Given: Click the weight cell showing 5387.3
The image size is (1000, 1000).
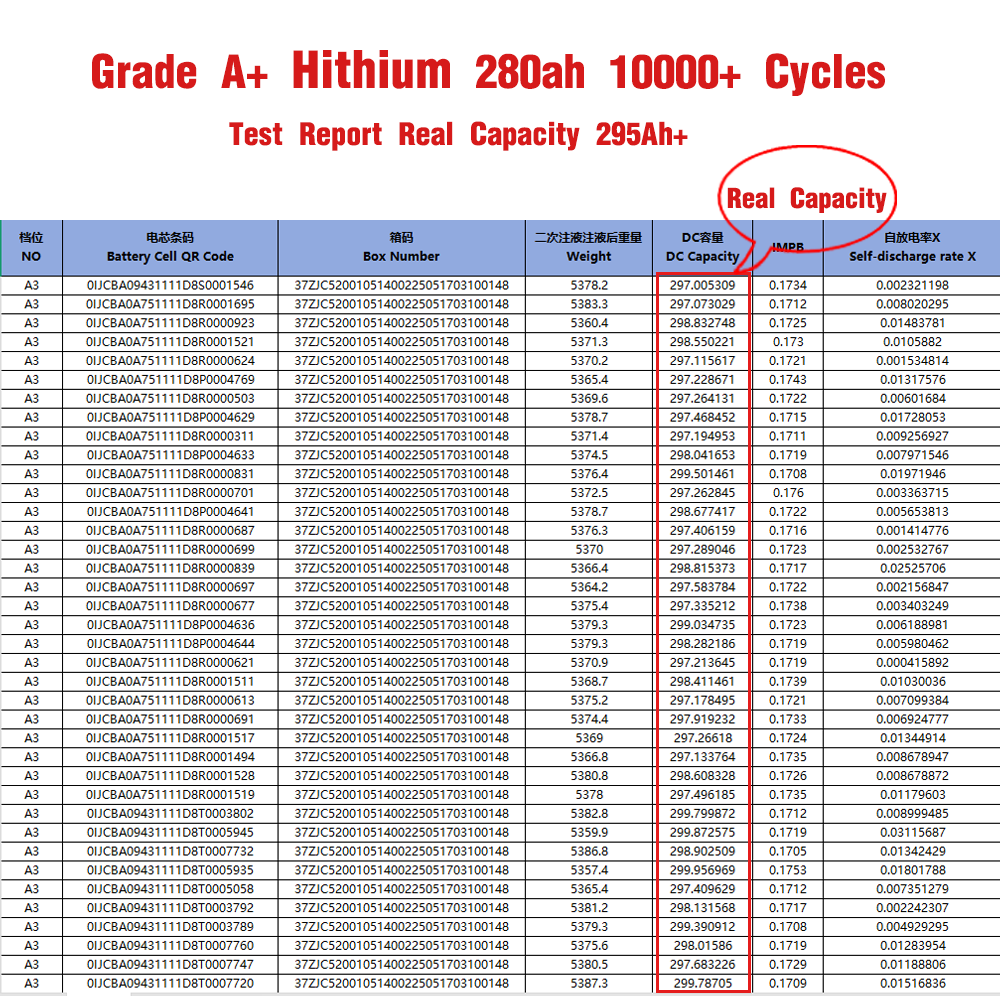Looking at the screenshot, I should coord(589,984).
